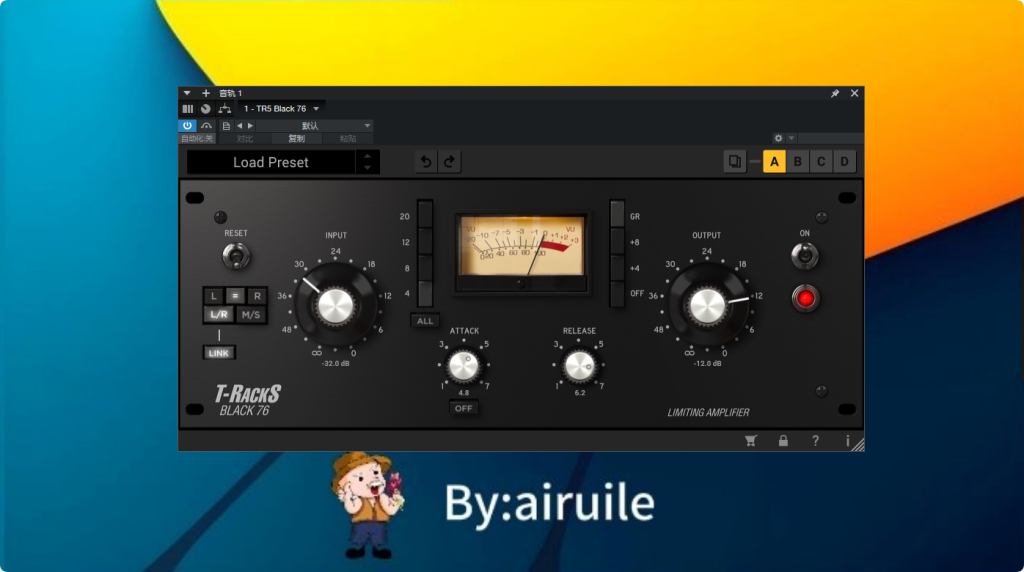Open help with question mark icon
The width and height of the screenshot is (1024, 572).
click(x=815, y=441)
